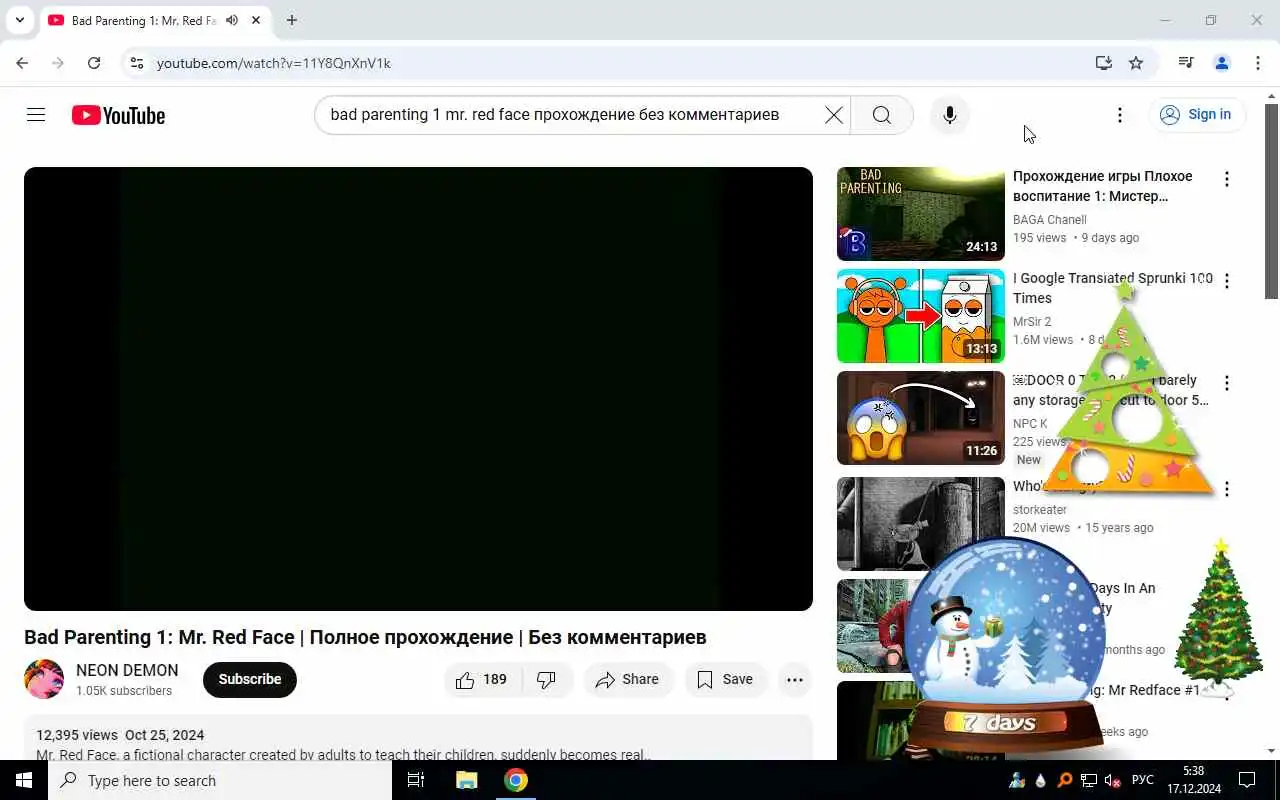Click title 'I Google Translated Sprunki 100 Times'

1112,288
